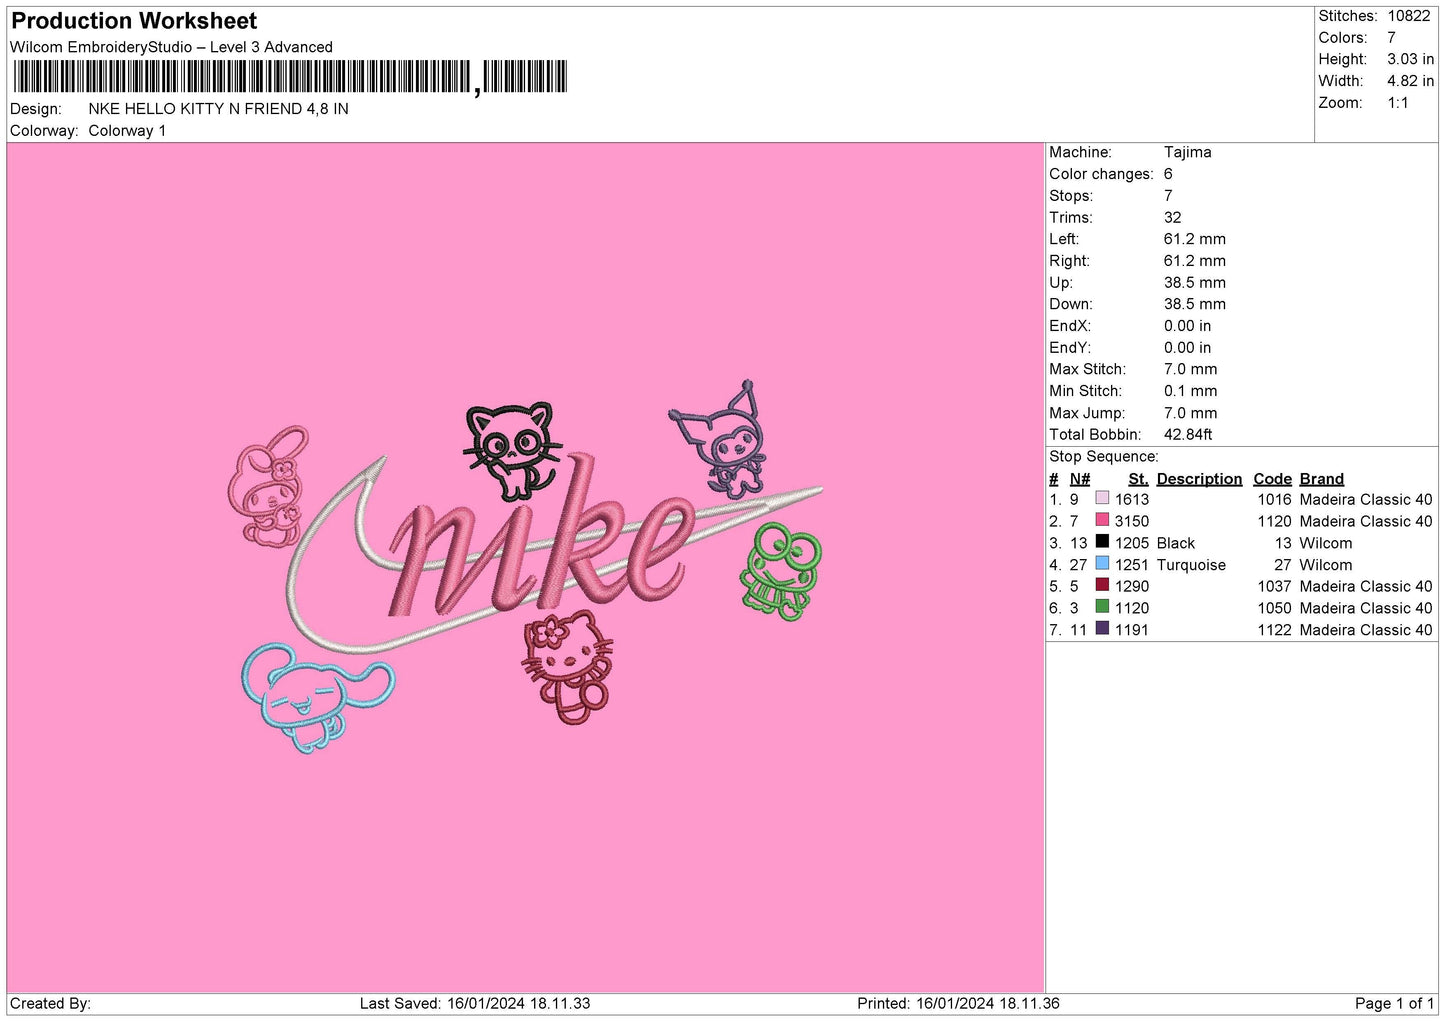Click the 'Last Saved: 16/01/2024 18.11.33' footer text
This screenshot has width=1445, height=1021.
coord(475,1004)
